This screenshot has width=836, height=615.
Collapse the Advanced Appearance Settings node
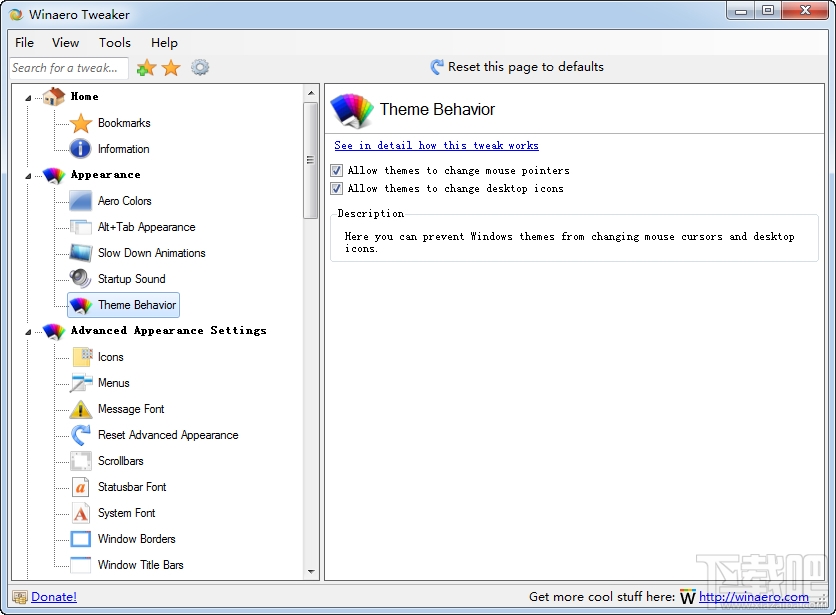[28, 332]
